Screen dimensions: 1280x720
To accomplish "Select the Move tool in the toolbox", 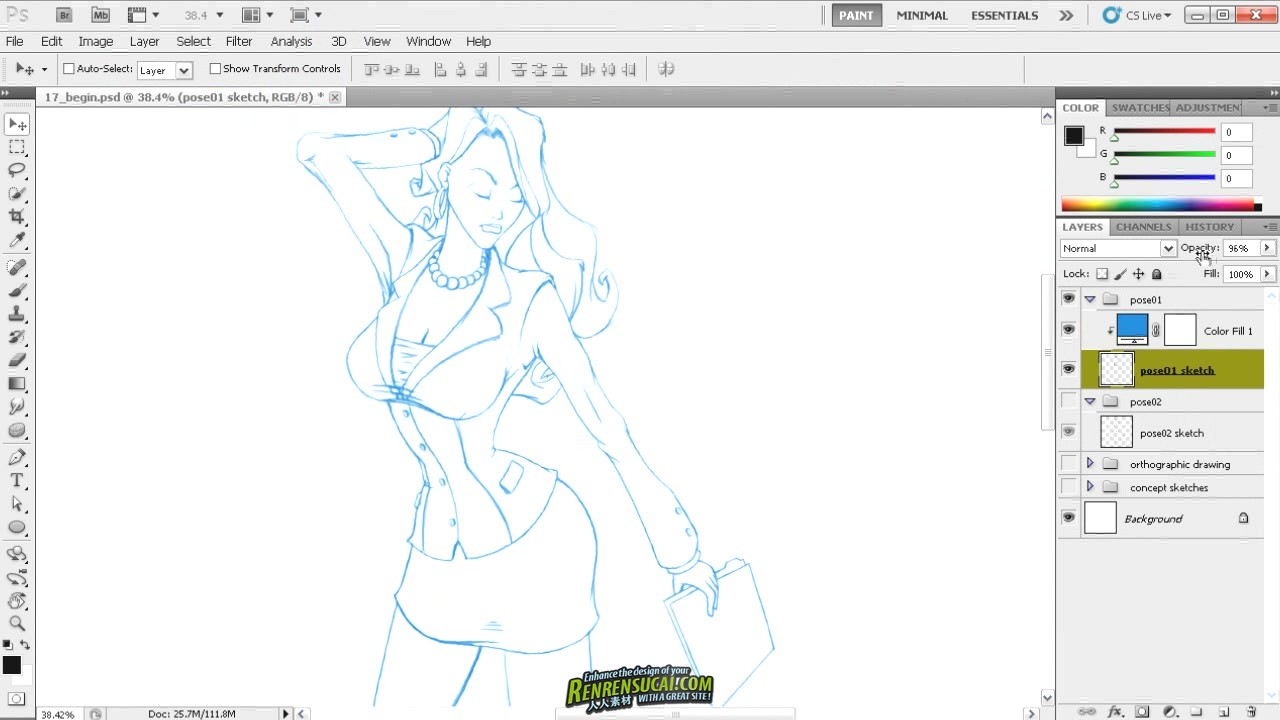I will pos(17,124).
